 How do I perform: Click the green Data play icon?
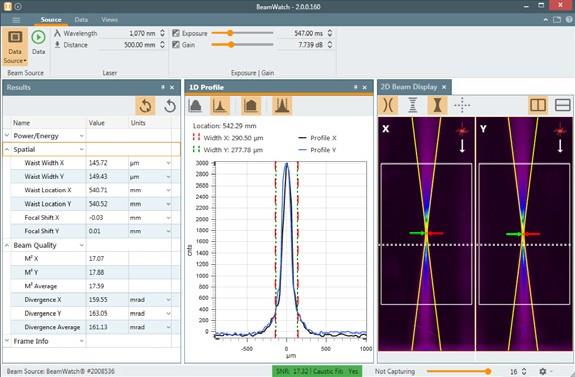click(38, 37)
